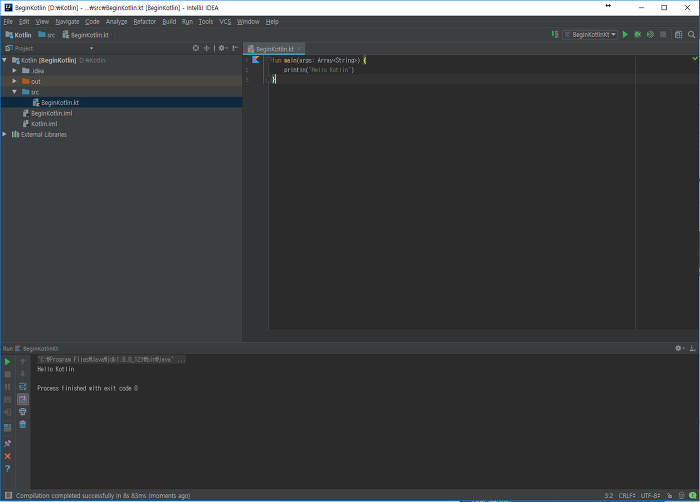
Task: Collapse the src folder node
Action: point(15,92)
